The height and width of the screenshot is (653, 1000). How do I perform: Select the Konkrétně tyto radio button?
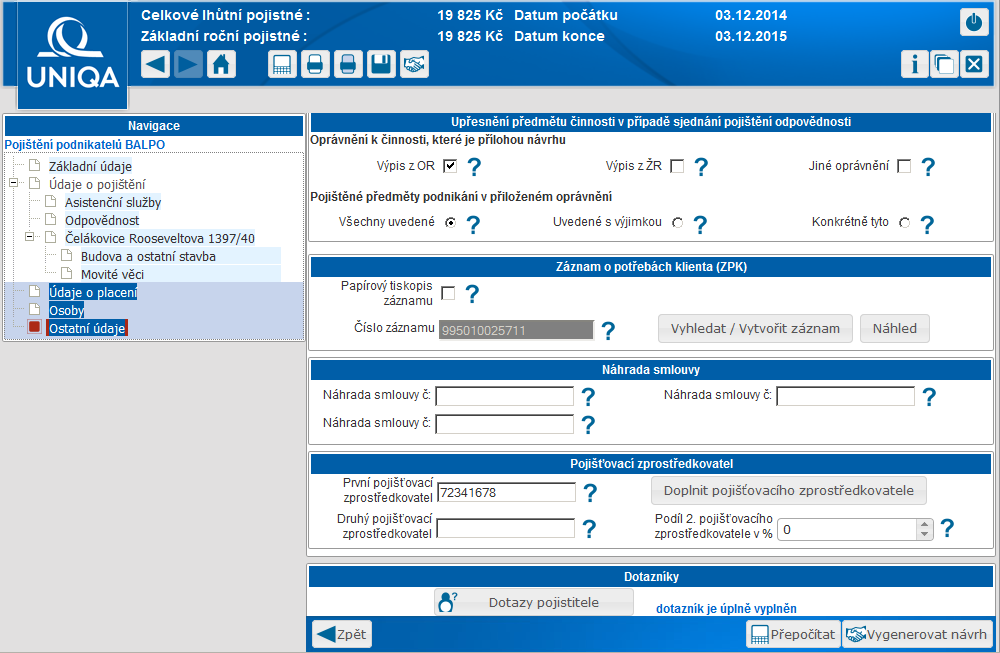[904, 223]
